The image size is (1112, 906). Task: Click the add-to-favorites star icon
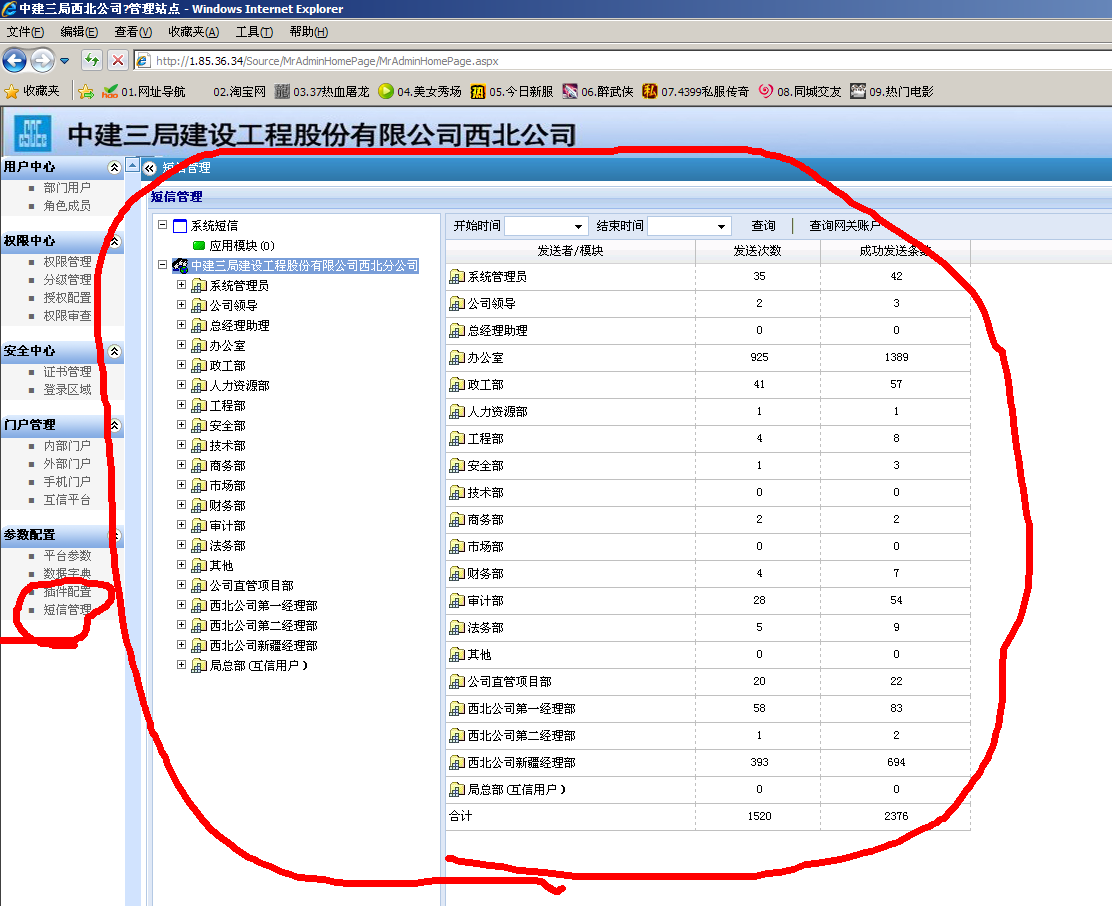tap(85, 91)
